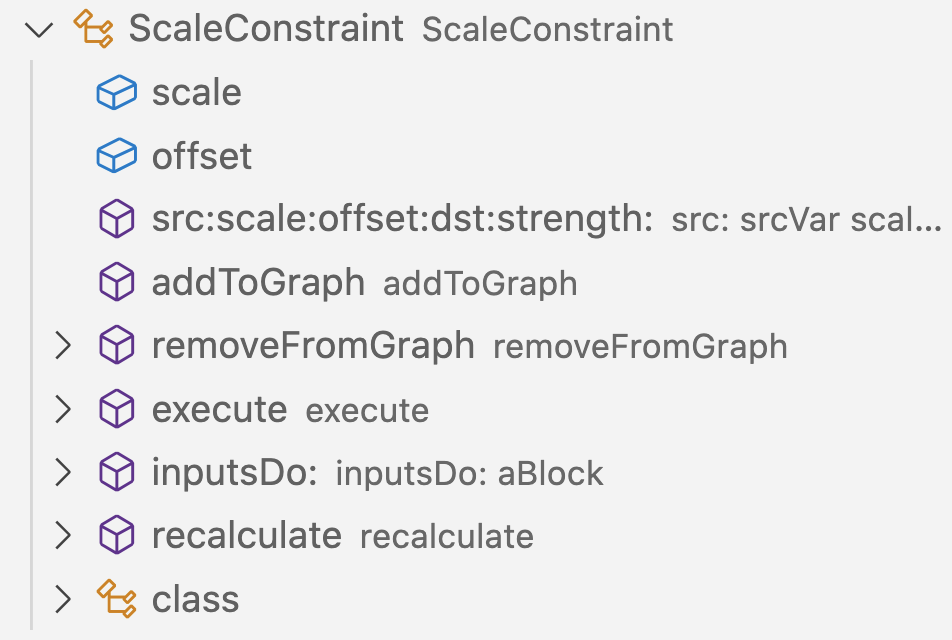Click the blue scale field icon
The width and height of the screenshot is (952, 640).
click(x=117, y=92)
